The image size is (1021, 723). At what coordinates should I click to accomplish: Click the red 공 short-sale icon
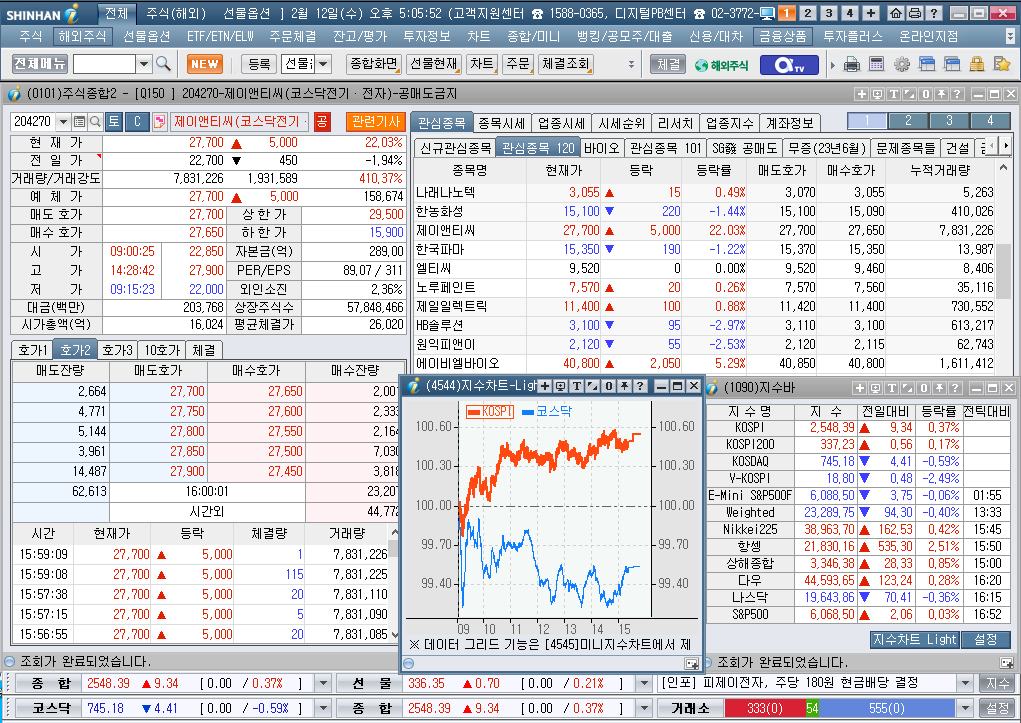pyautogui.click(x=322, y=121)
